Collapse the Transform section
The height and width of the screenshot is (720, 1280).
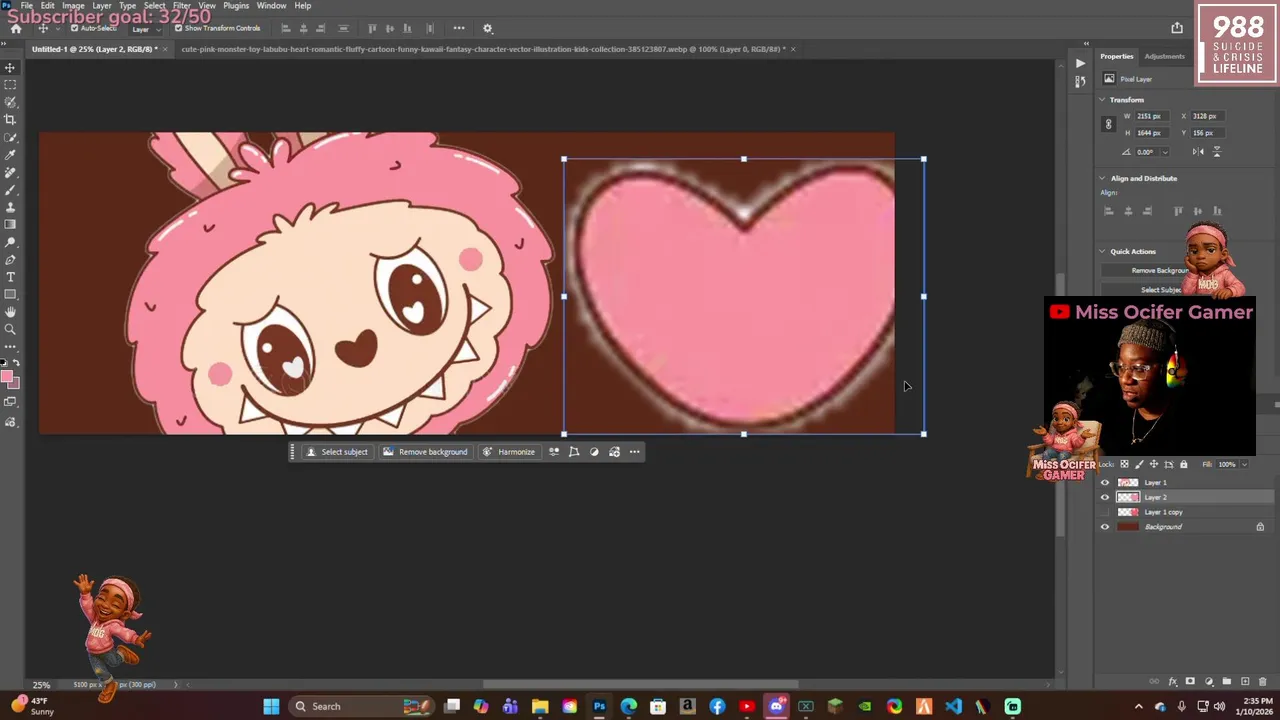click(x=1102, y=100)
